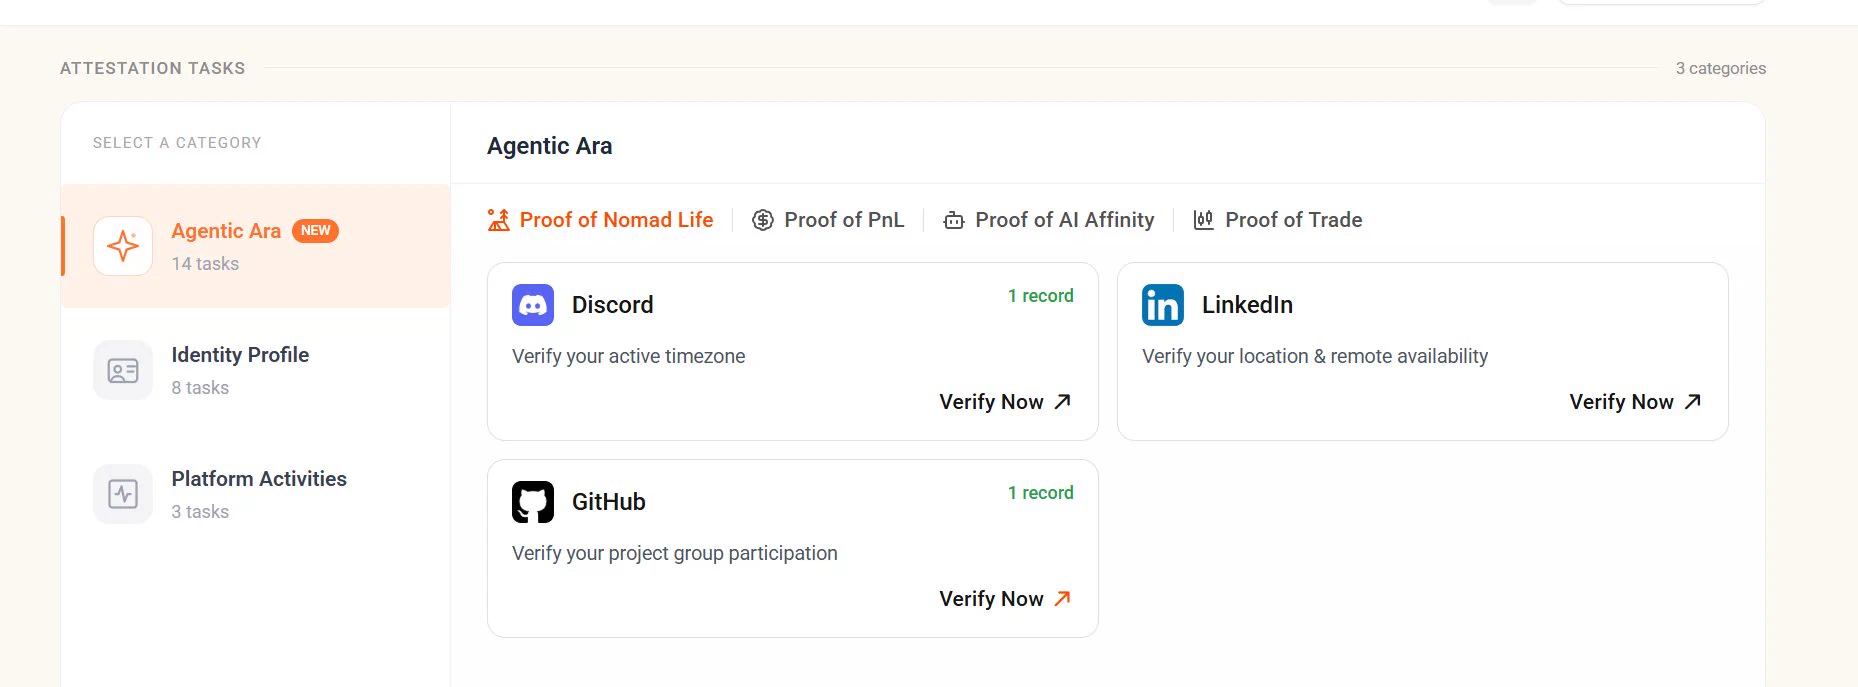Click the Agentic Ara sparkle icon

coord(123,246)
